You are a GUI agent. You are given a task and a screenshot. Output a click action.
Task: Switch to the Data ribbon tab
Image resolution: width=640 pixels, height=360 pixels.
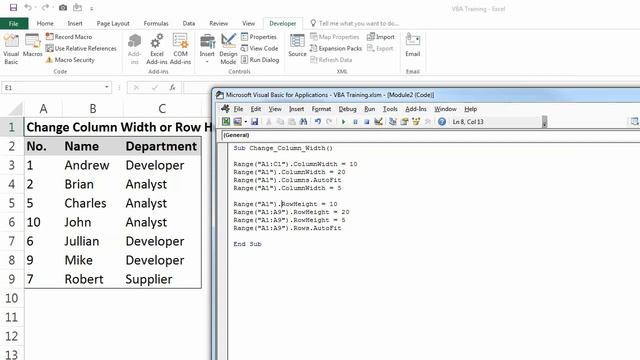189,23
